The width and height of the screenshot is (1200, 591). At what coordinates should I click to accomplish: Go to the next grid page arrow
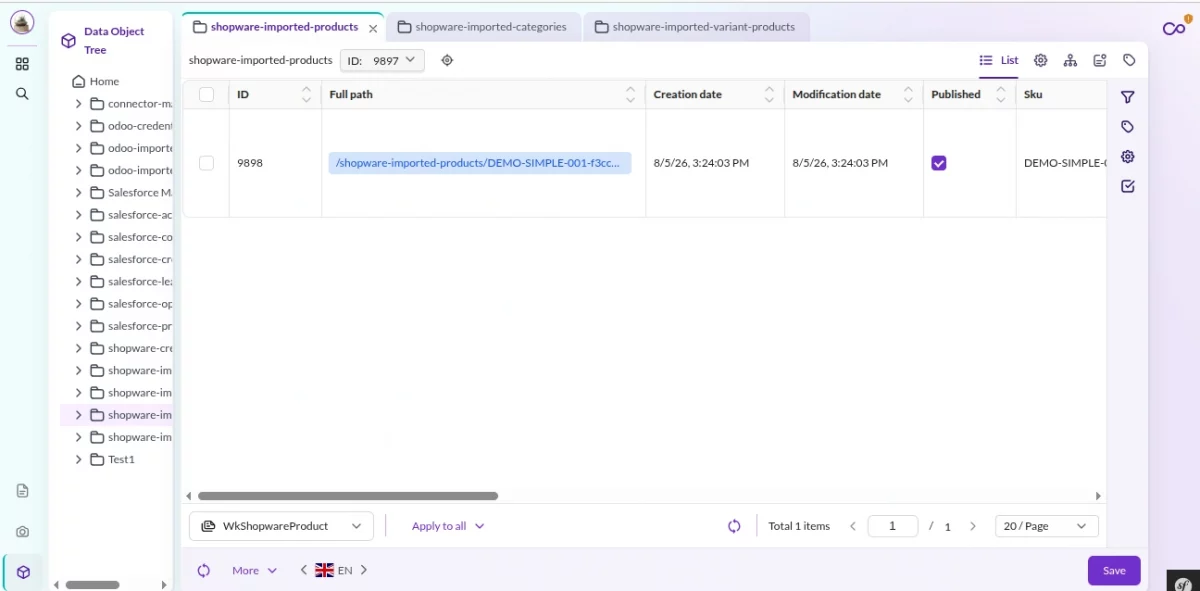[973, 526]
